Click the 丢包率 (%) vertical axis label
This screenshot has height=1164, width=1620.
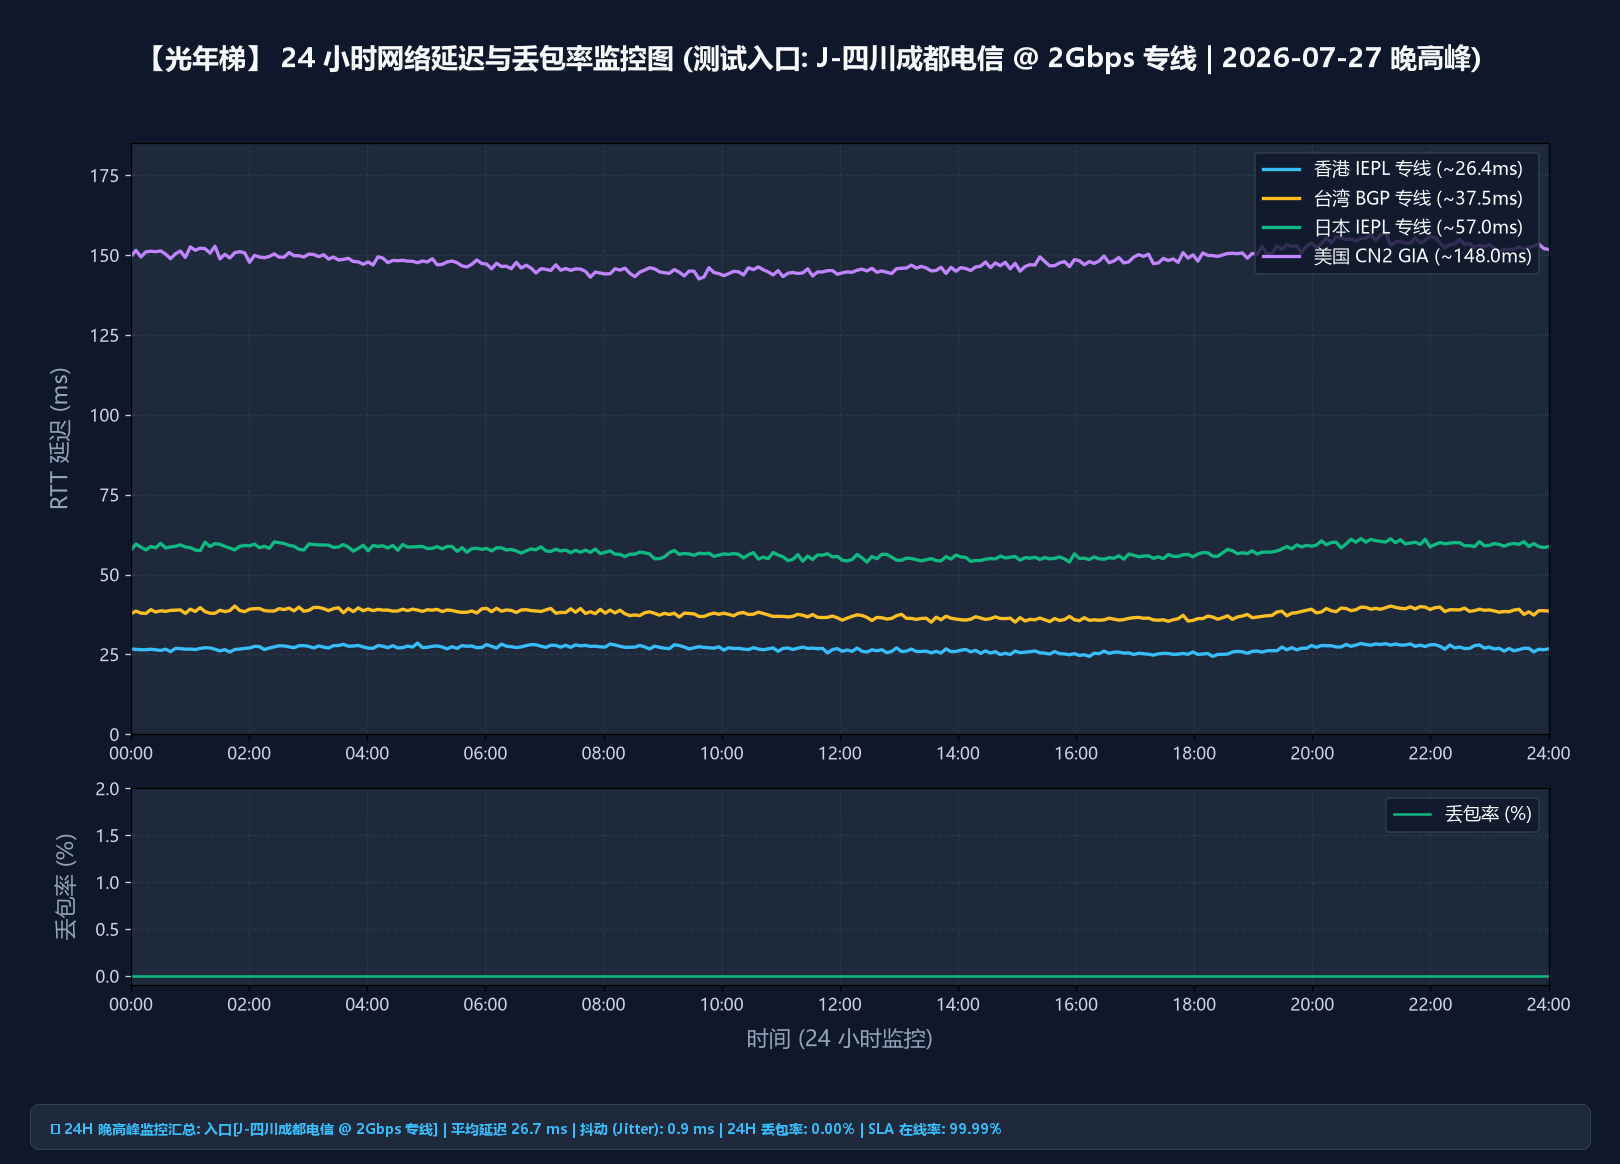(x=65, y=886)
